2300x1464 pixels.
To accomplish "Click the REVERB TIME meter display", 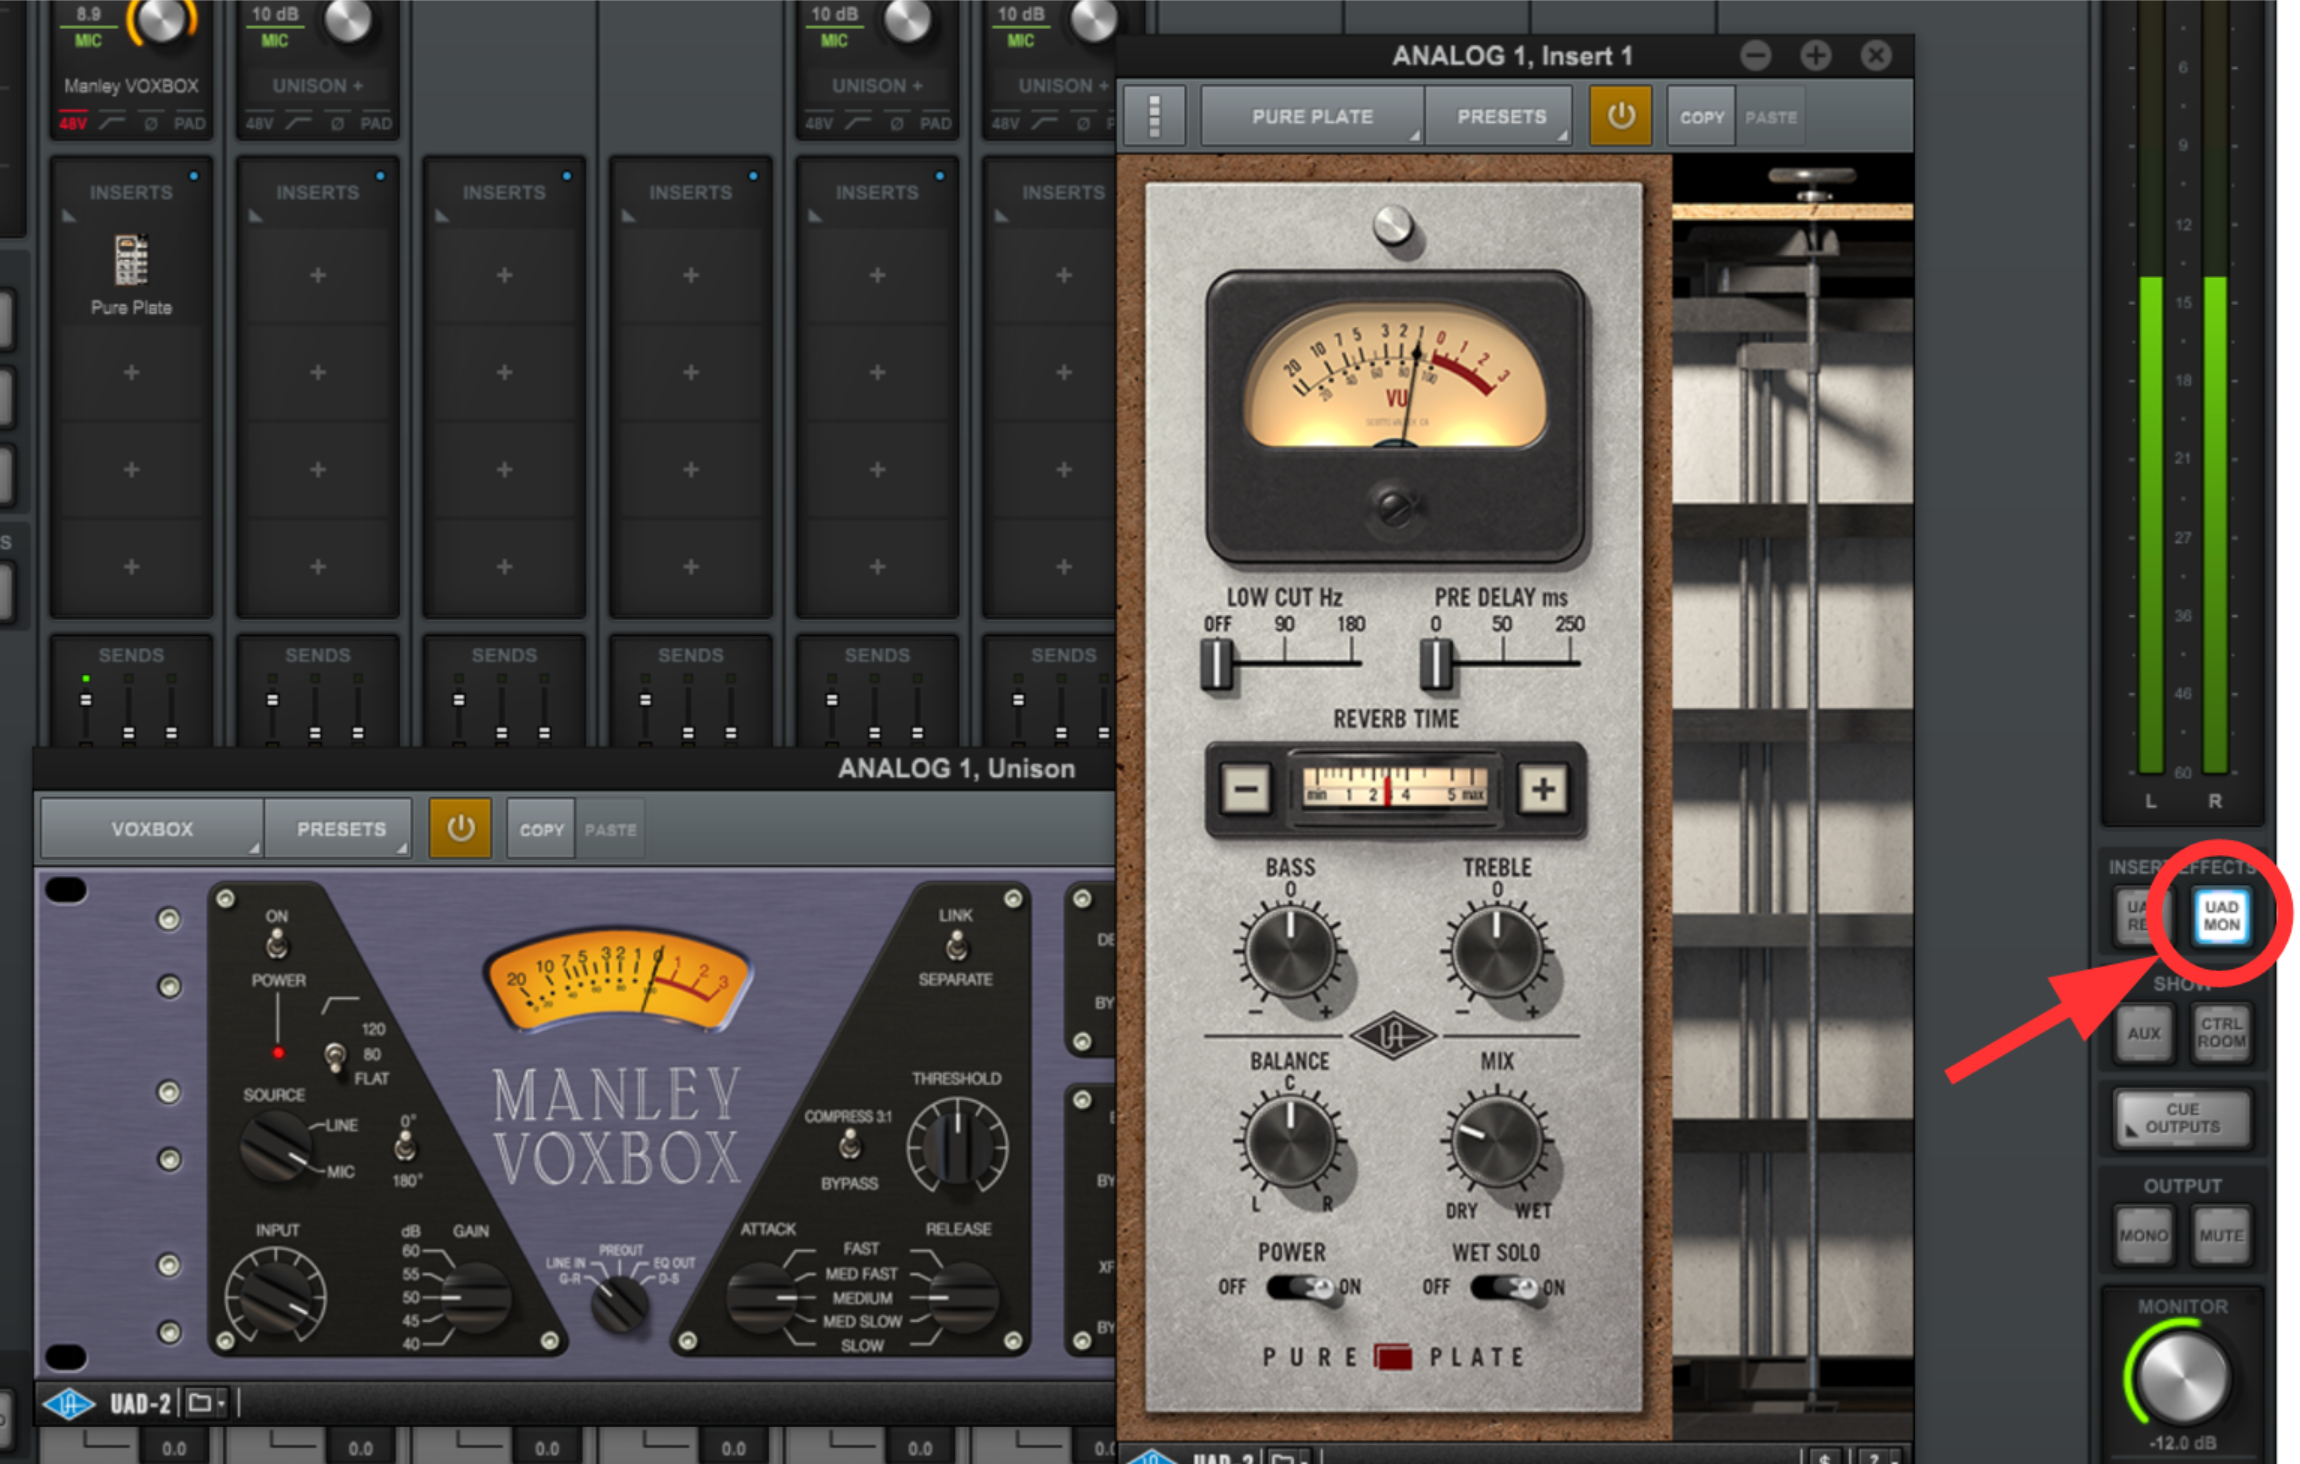I will click(x=1394, y=788).
